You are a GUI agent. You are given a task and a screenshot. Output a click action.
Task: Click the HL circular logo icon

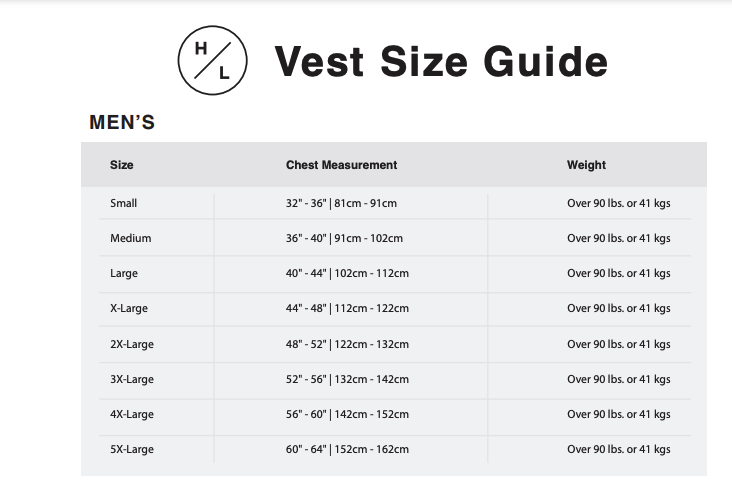click(x=212, y=60)
